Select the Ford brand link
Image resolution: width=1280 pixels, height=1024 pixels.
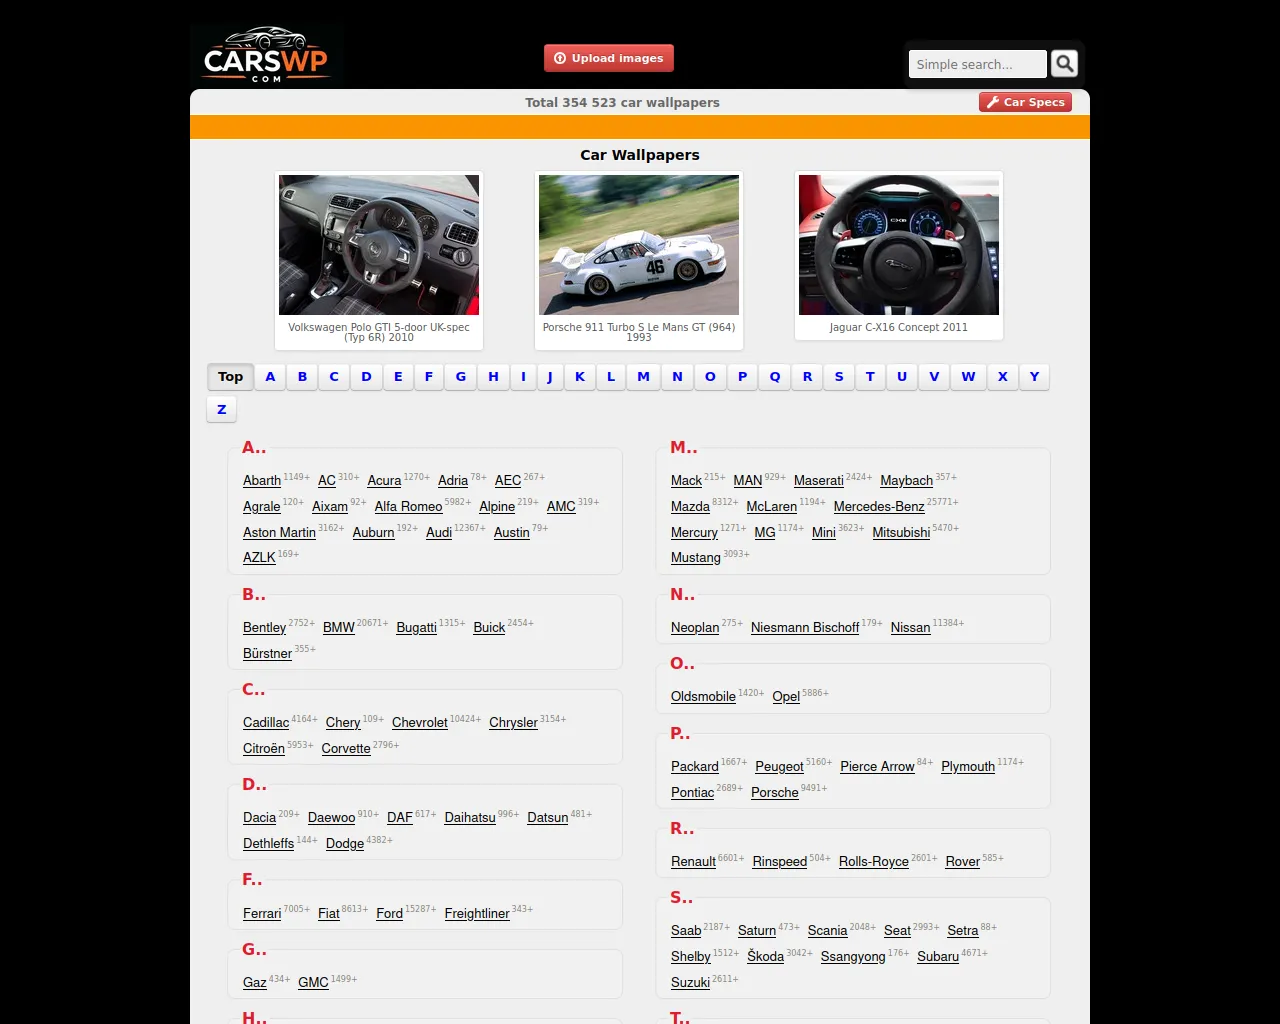coord(390,914)
